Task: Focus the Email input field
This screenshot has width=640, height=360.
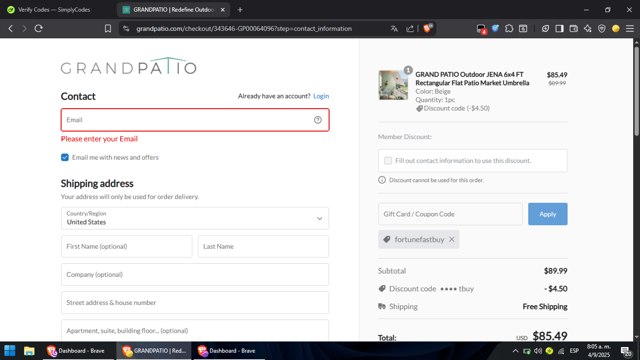Action: [x=195, y=120]
